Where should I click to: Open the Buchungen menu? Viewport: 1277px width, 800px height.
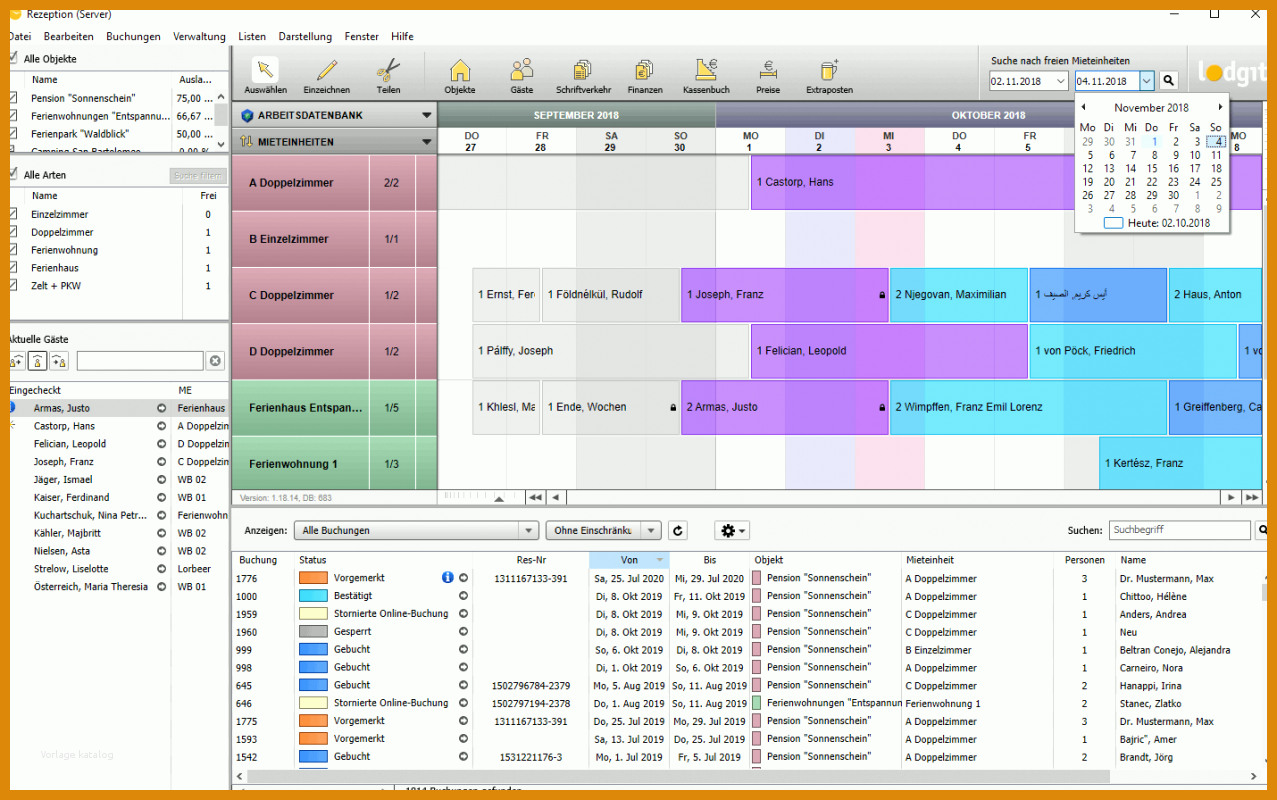[x=133, y=36]
